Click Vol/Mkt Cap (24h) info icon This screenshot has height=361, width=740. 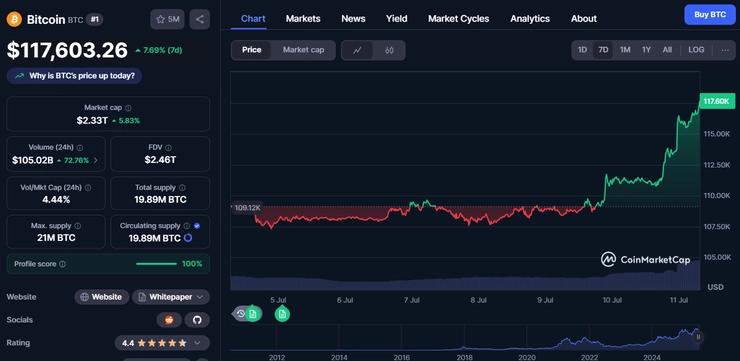[88, 188]
